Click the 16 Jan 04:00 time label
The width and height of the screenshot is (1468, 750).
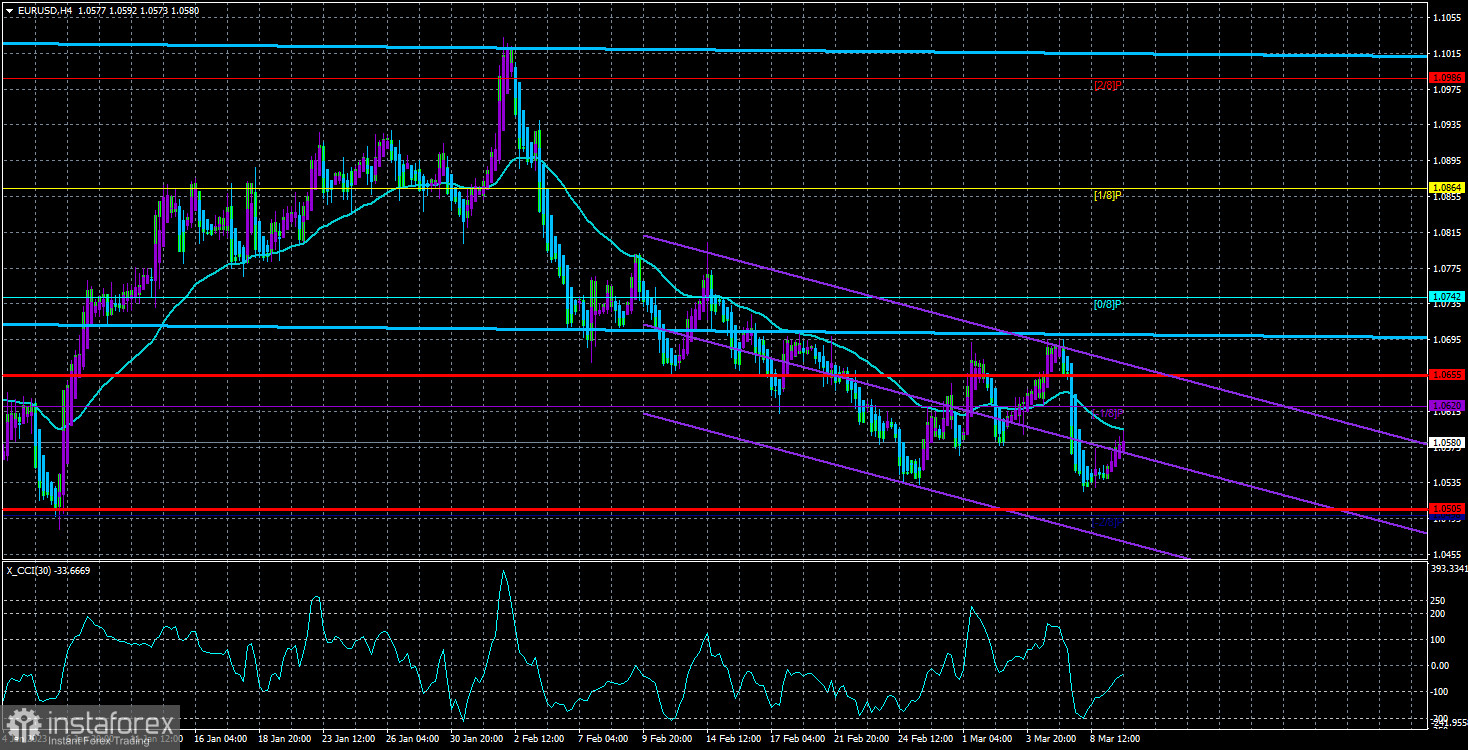tap(220, 739)
